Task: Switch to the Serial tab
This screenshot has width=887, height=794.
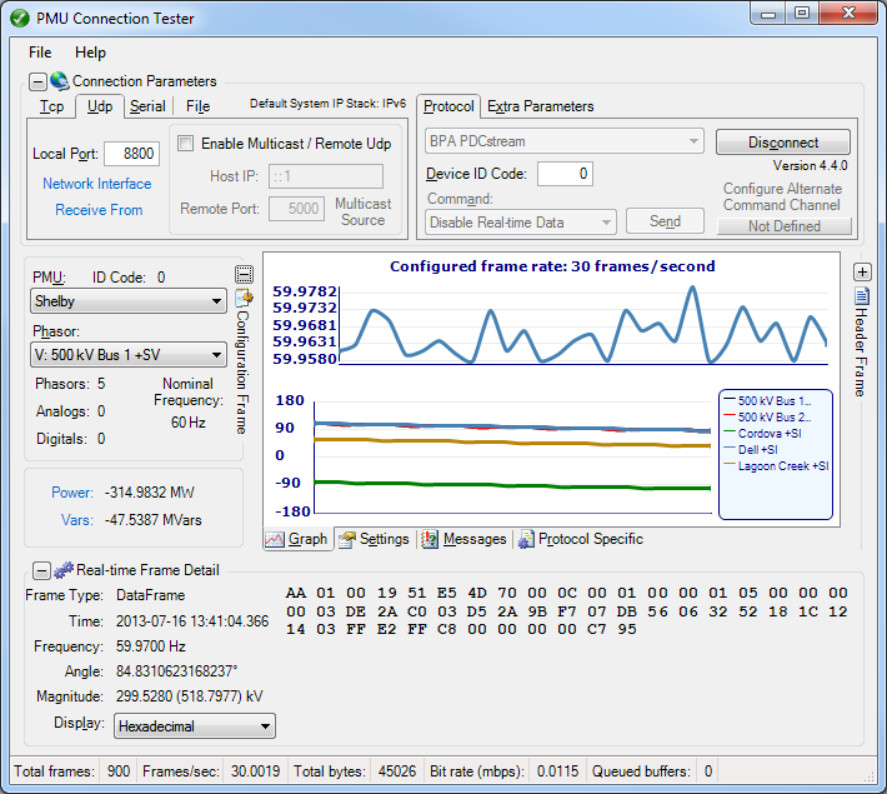Action: [x=148, y=106]
